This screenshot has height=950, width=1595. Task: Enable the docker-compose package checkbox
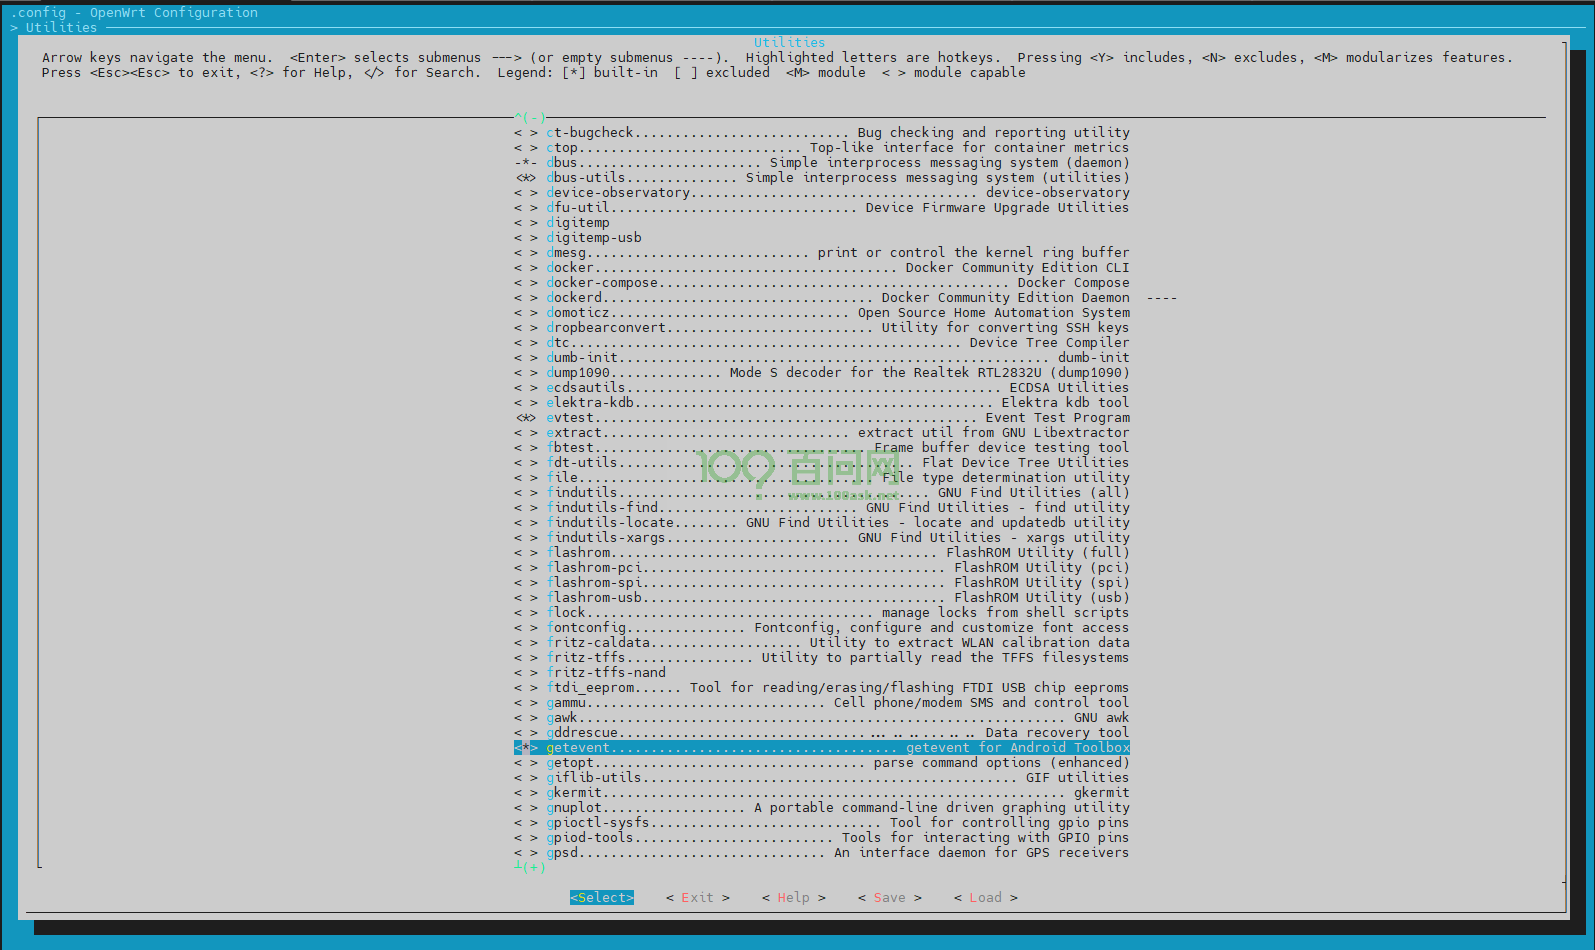coord(526,283)
